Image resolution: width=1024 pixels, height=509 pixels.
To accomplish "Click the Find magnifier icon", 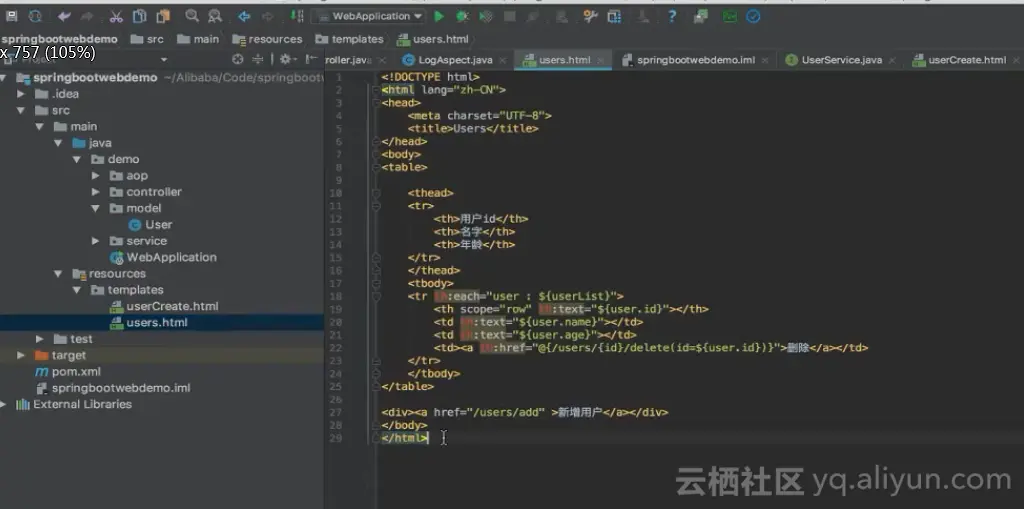I will point(191,16).
